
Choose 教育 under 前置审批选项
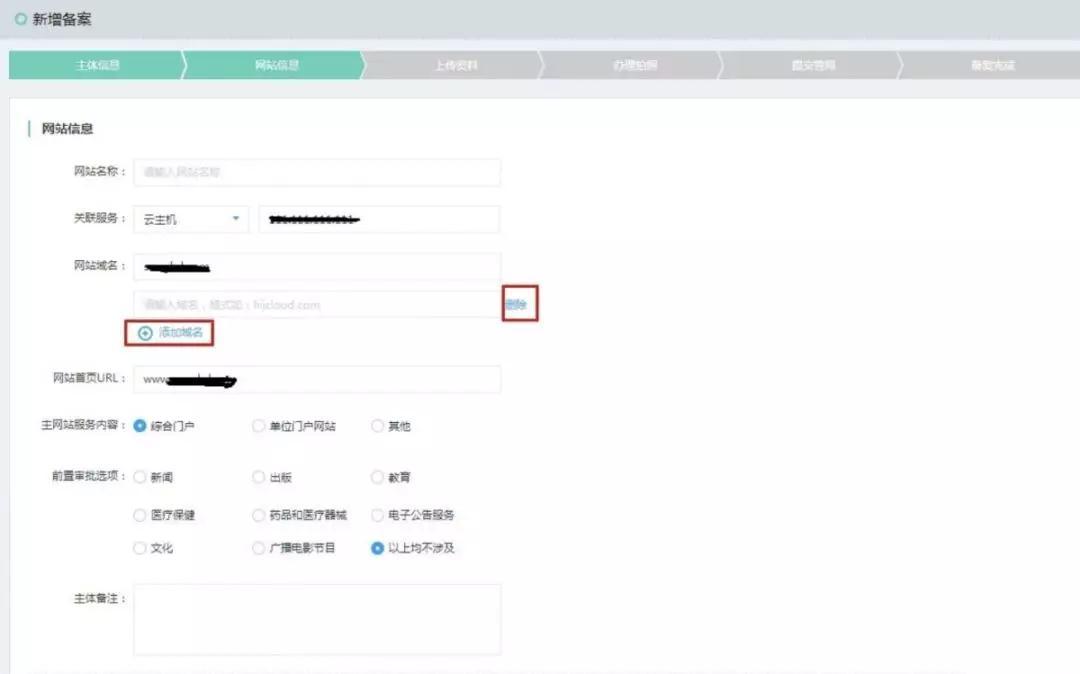pos(377,477)
